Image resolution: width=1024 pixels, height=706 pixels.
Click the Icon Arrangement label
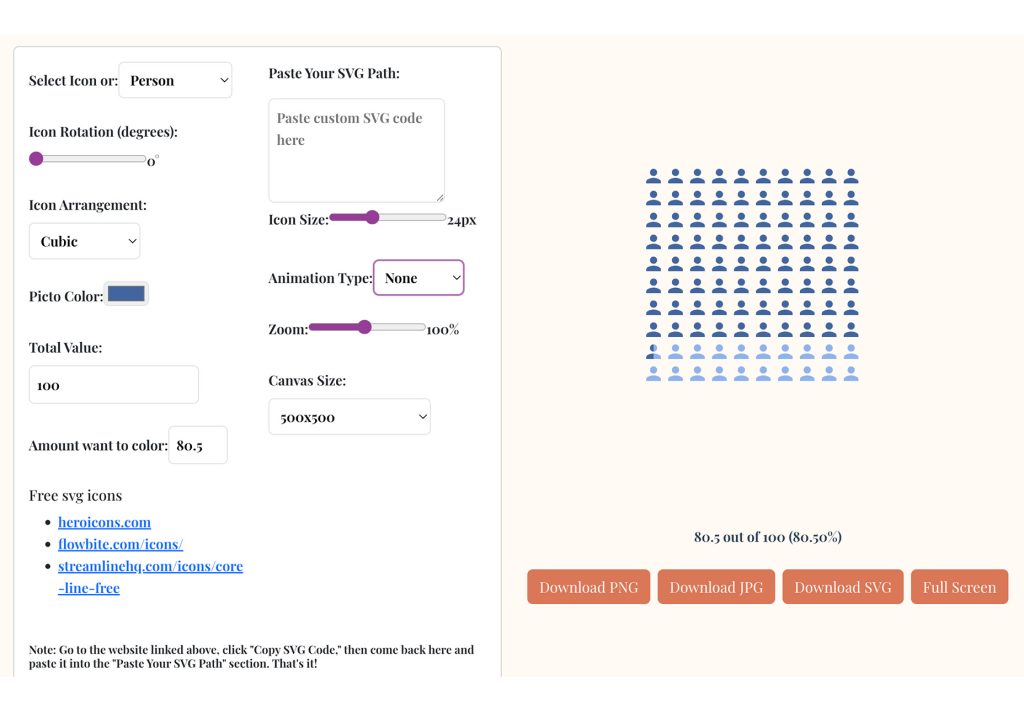88,205
